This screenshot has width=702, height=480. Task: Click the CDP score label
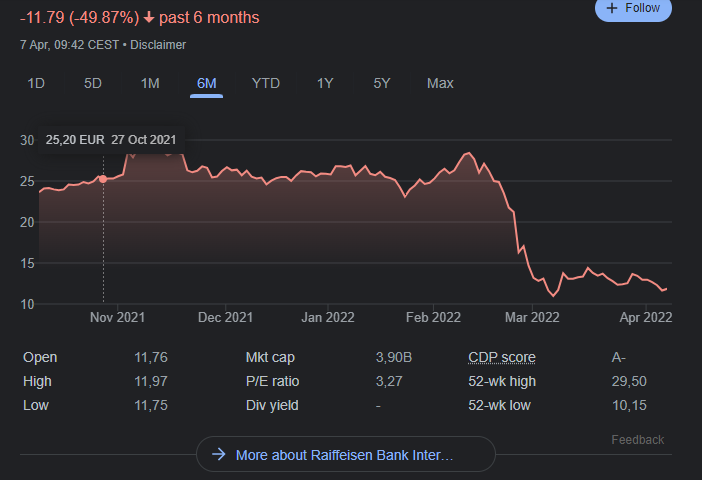click(502, 357)
